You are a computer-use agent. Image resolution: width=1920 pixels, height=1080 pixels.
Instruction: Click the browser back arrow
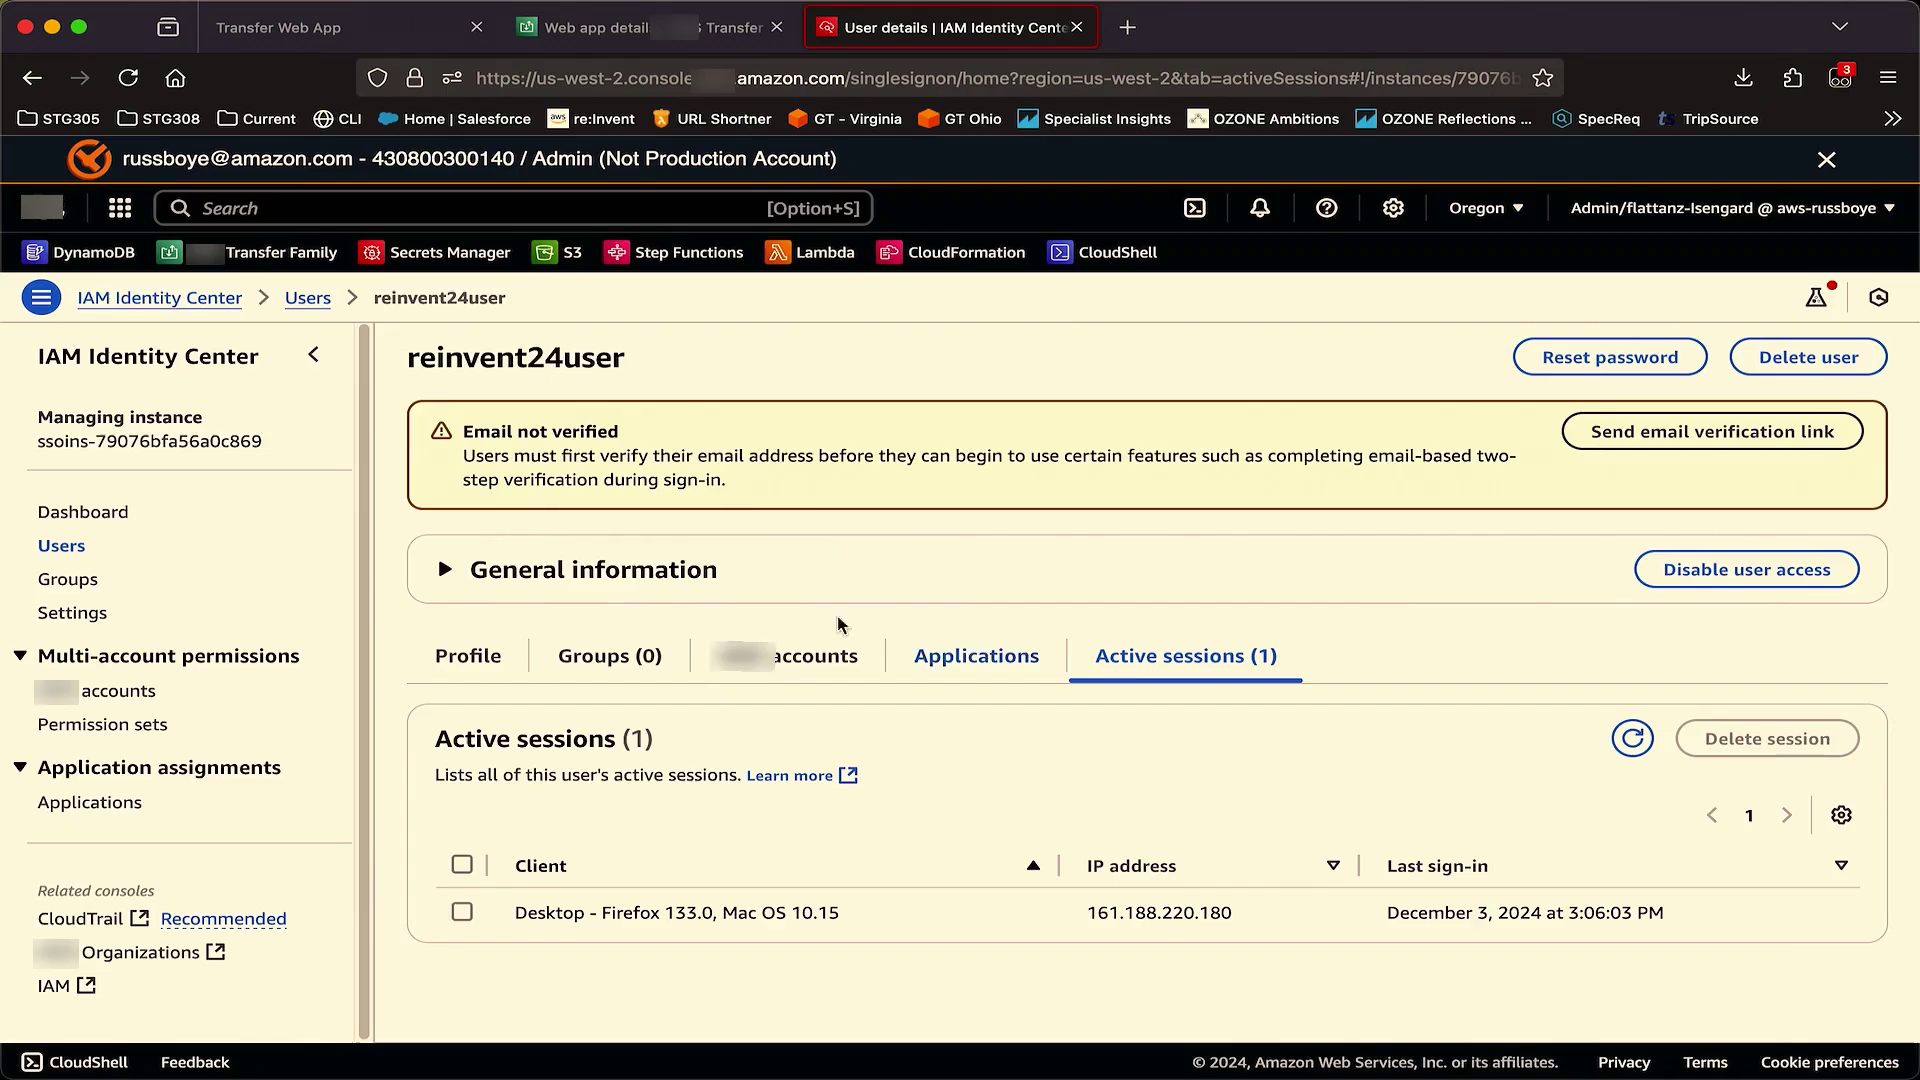[32, 78]
